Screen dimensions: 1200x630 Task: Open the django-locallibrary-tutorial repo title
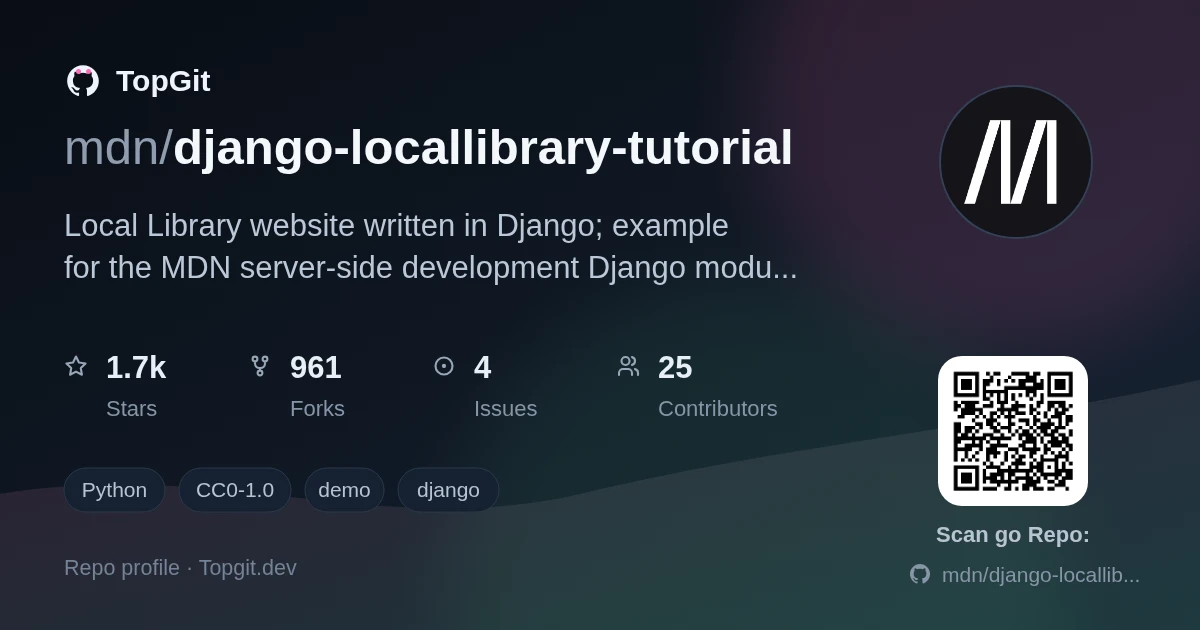(483, 148)
